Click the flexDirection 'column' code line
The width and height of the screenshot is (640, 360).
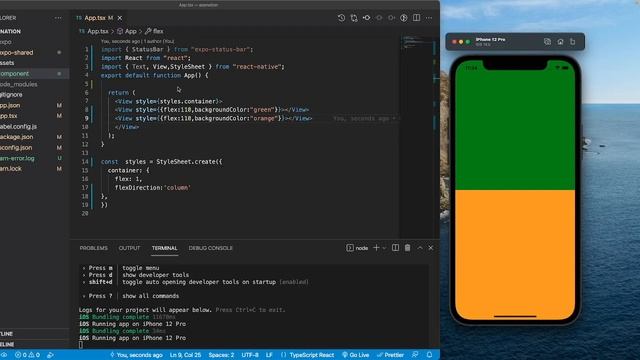tap(153, 188)
